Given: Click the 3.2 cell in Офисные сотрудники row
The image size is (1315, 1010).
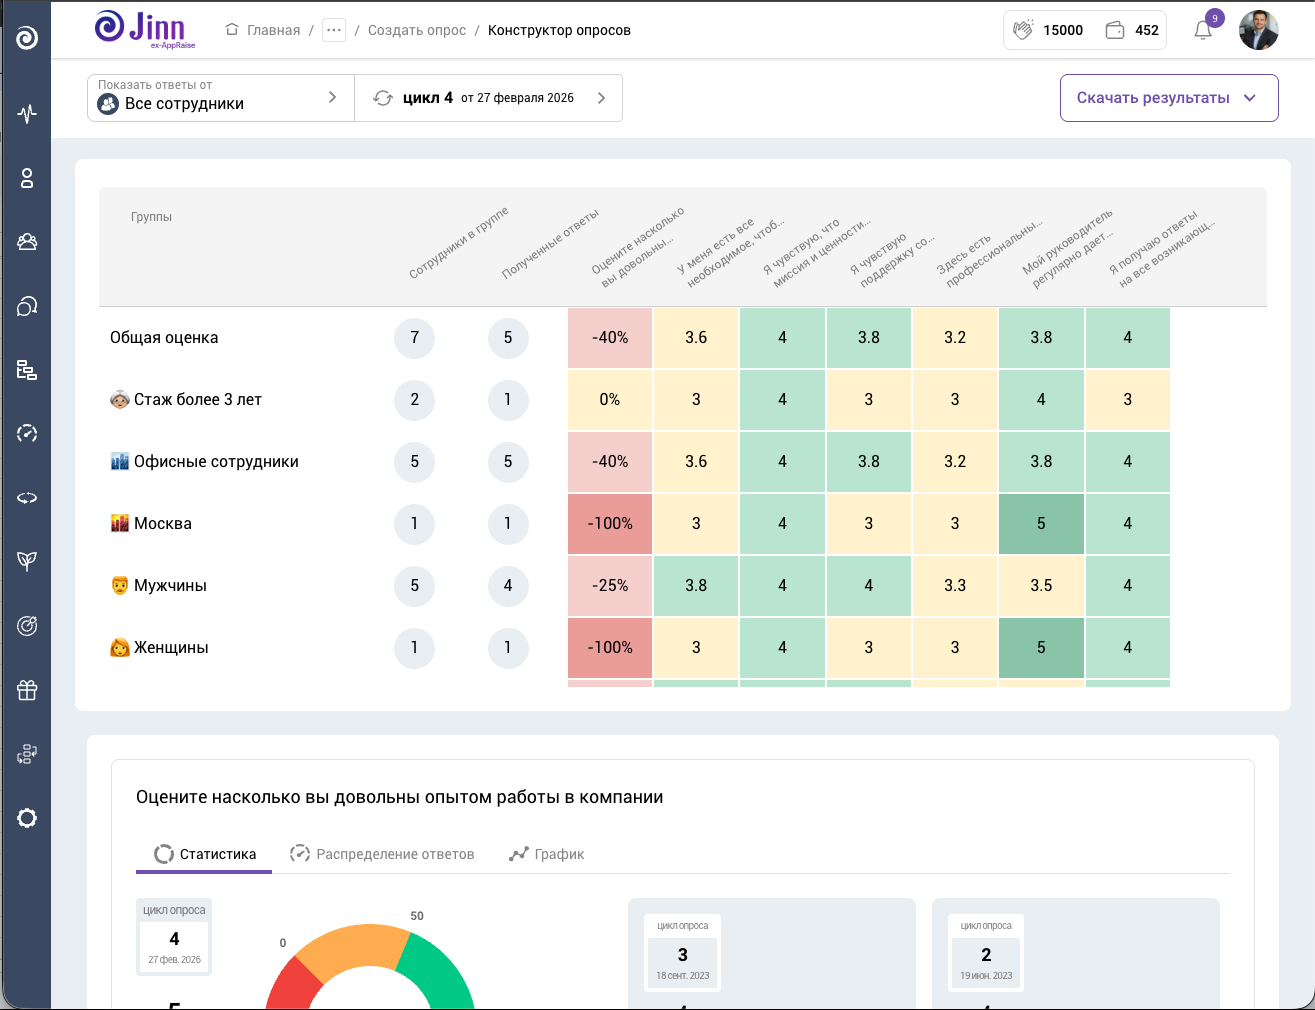Looking at the screenshot, I should point(955,462).
